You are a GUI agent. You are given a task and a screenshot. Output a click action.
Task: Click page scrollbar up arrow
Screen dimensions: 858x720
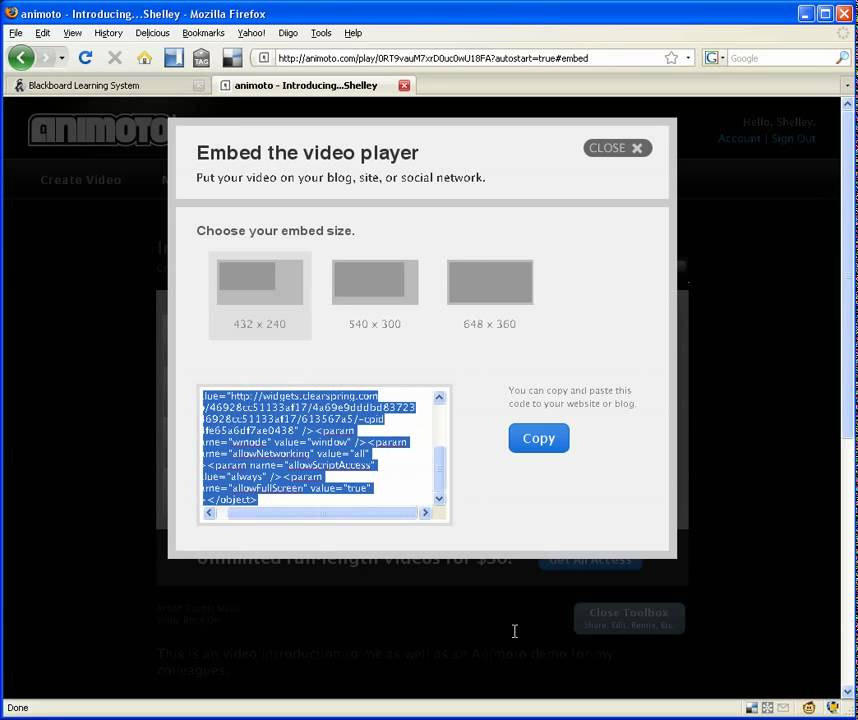[x=848, y=103]
